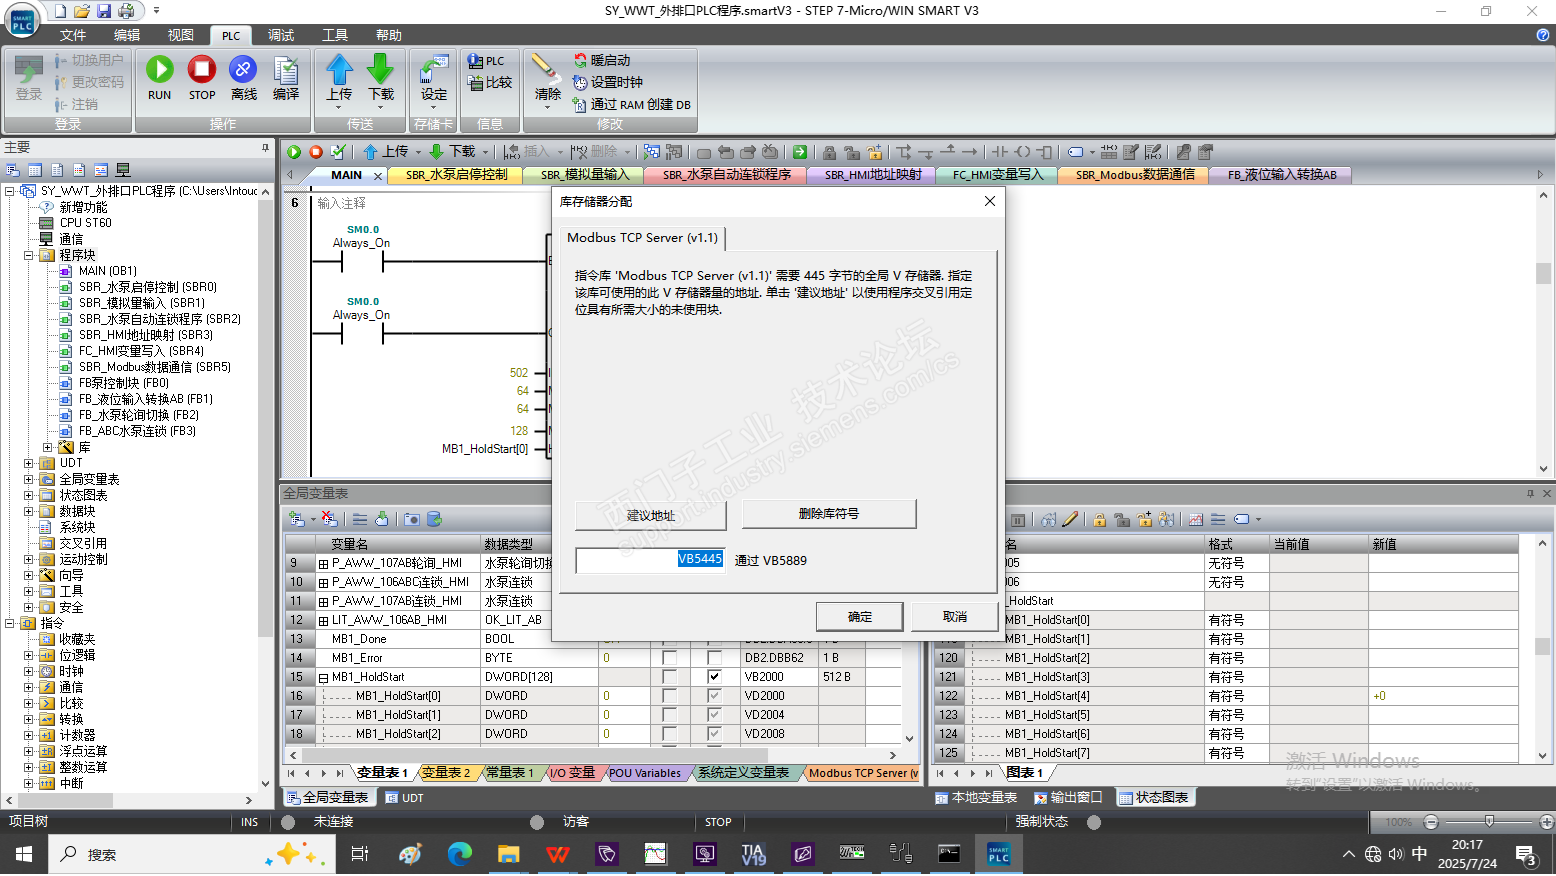The height and width of the screenshot is (876, 1556).
Task: Click the 编译 (compile) icon
Action: tap(286, 70)
